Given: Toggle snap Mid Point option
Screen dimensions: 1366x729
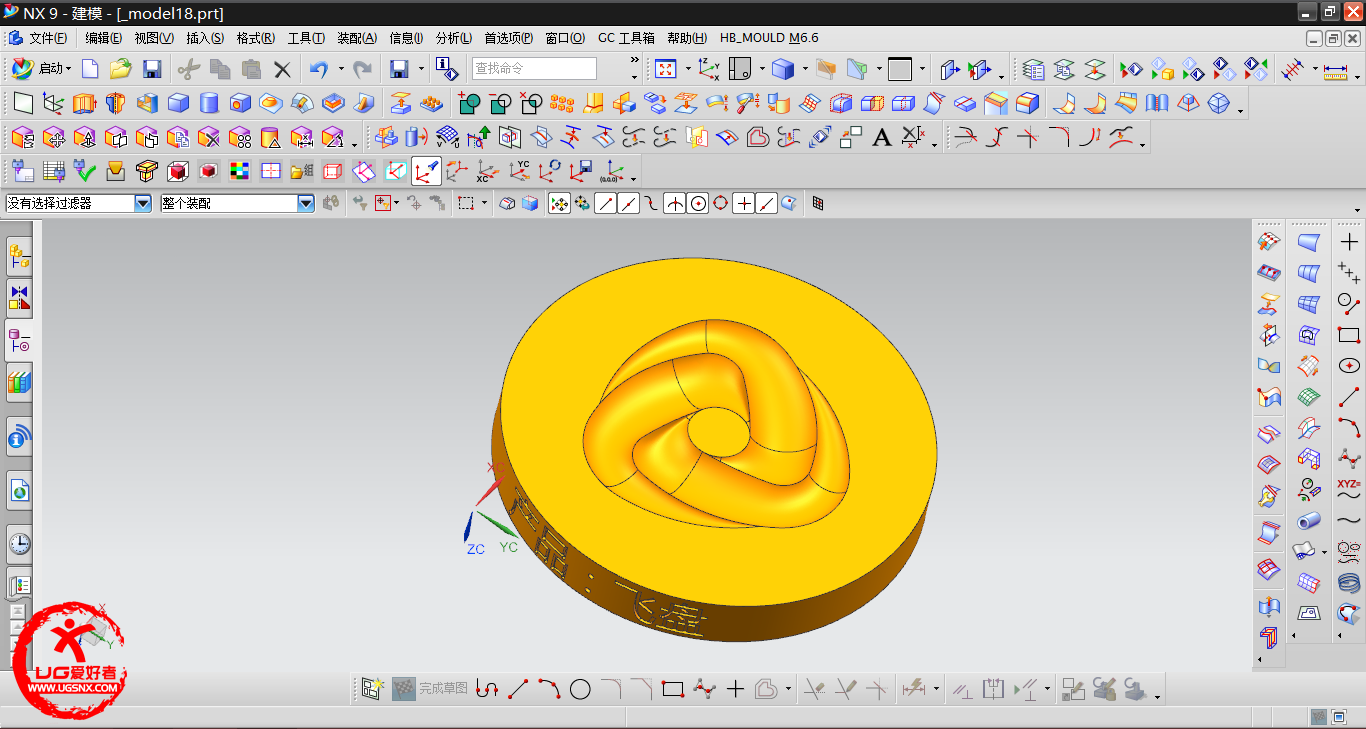Looking at the screenshot, I should (628, 203).
